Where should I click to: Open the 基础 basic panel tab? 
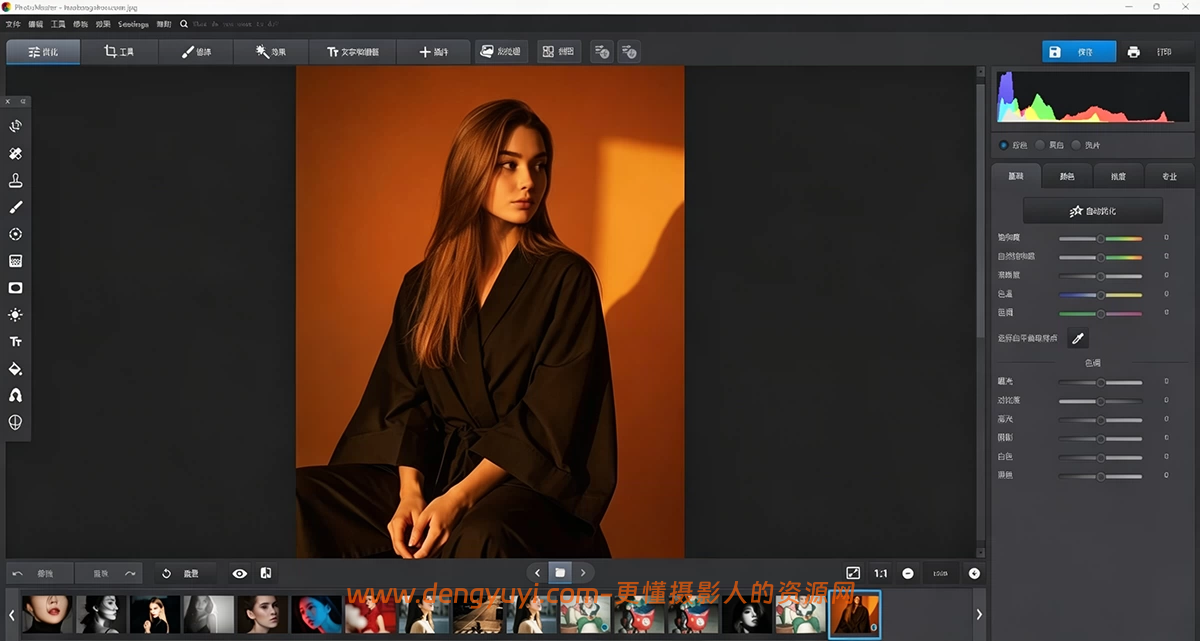1016,176
